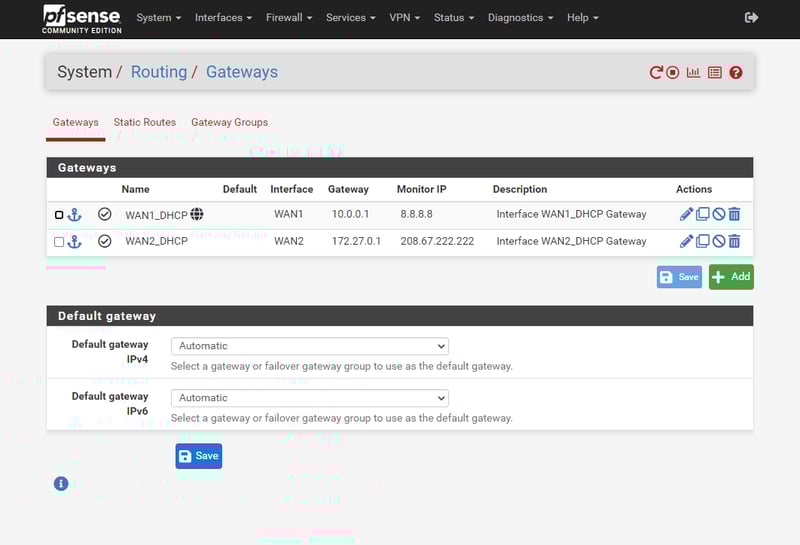Viewport: 800px width, 545px height.
Task: Switch to the Gateway Groups tab
Action: click(229, 122)
